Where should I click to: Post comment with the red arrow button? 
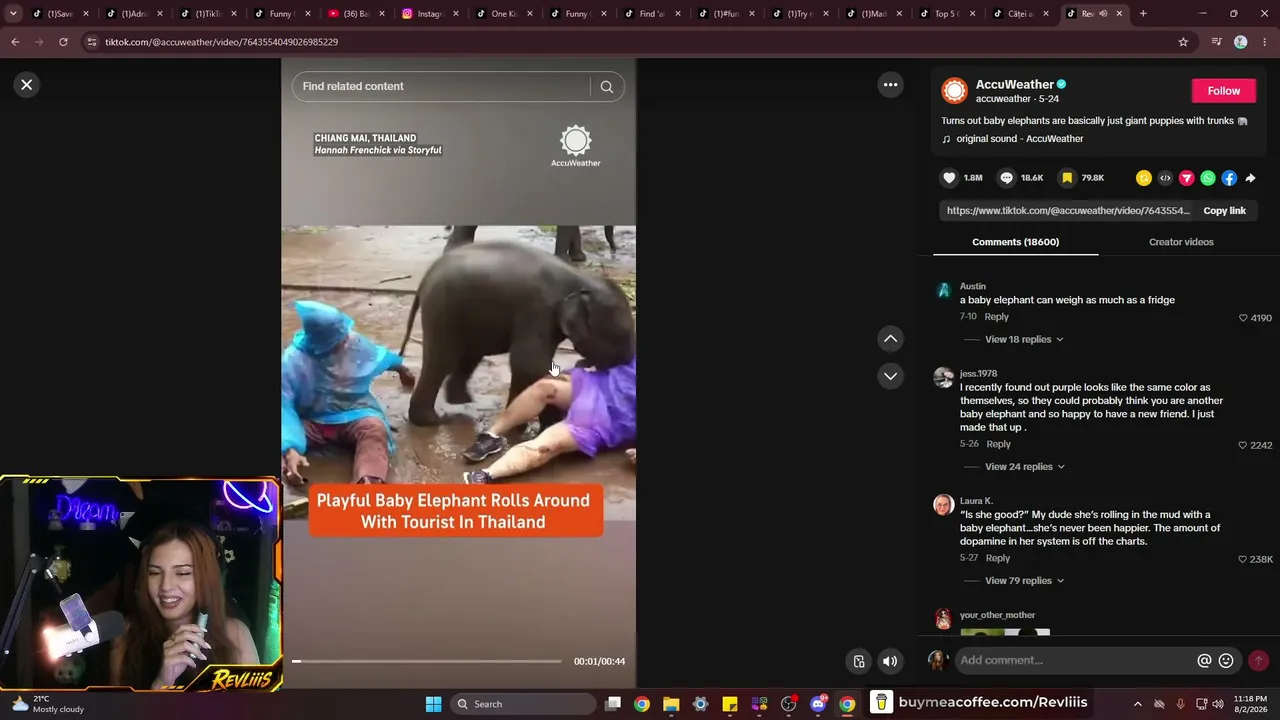coord(1258,661)
